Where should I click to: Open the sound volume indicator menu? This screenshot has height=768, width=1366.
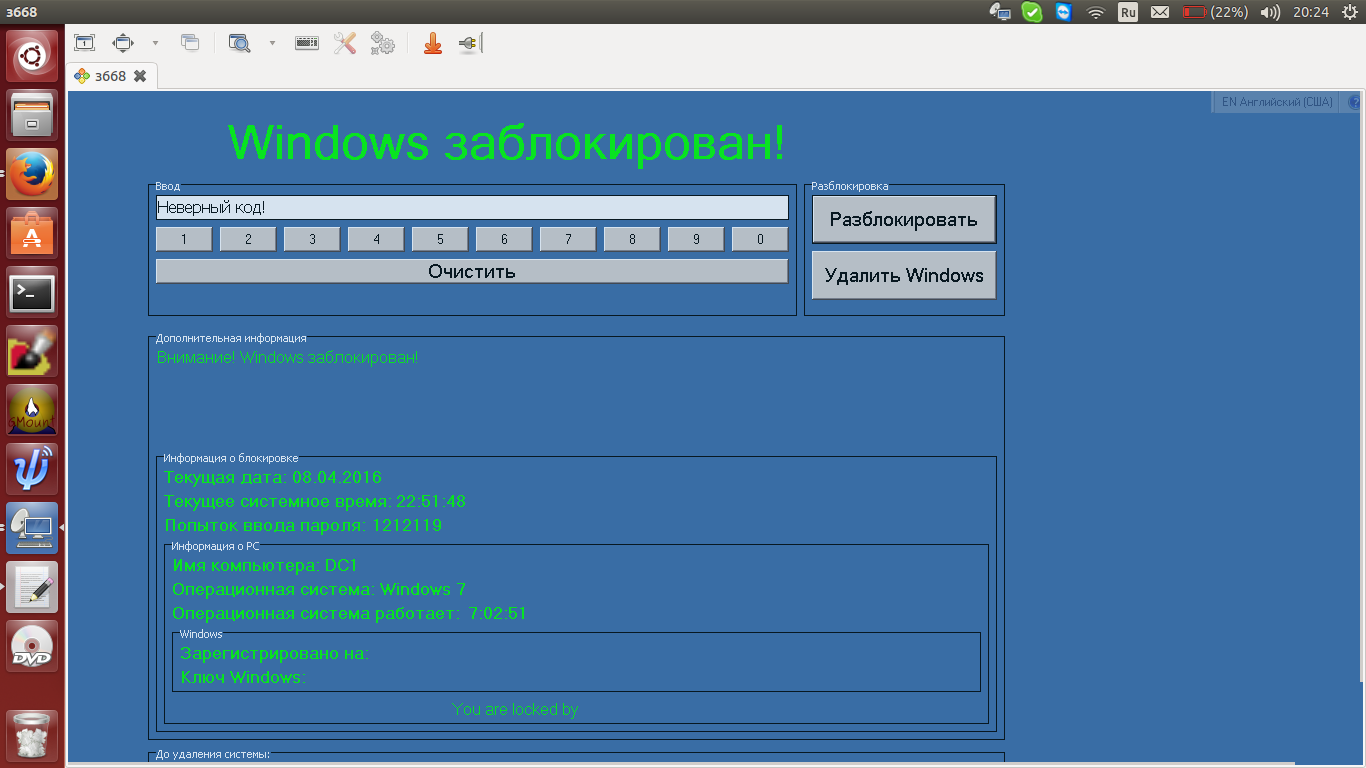(1271, 12)
